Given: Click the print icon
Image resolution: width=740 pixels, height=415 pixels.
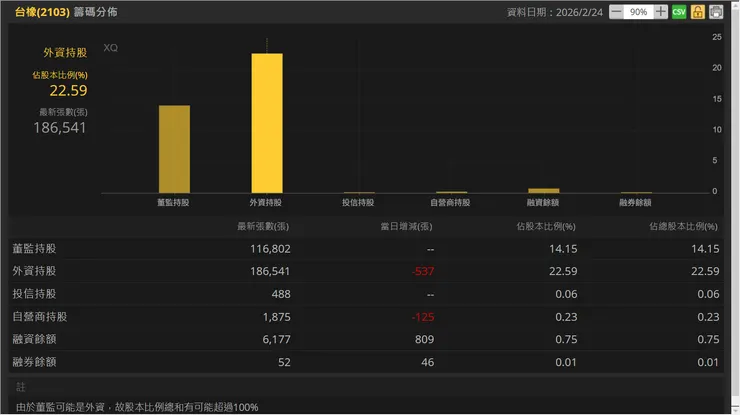Looking at the screenshot, I should pos(716,12).
